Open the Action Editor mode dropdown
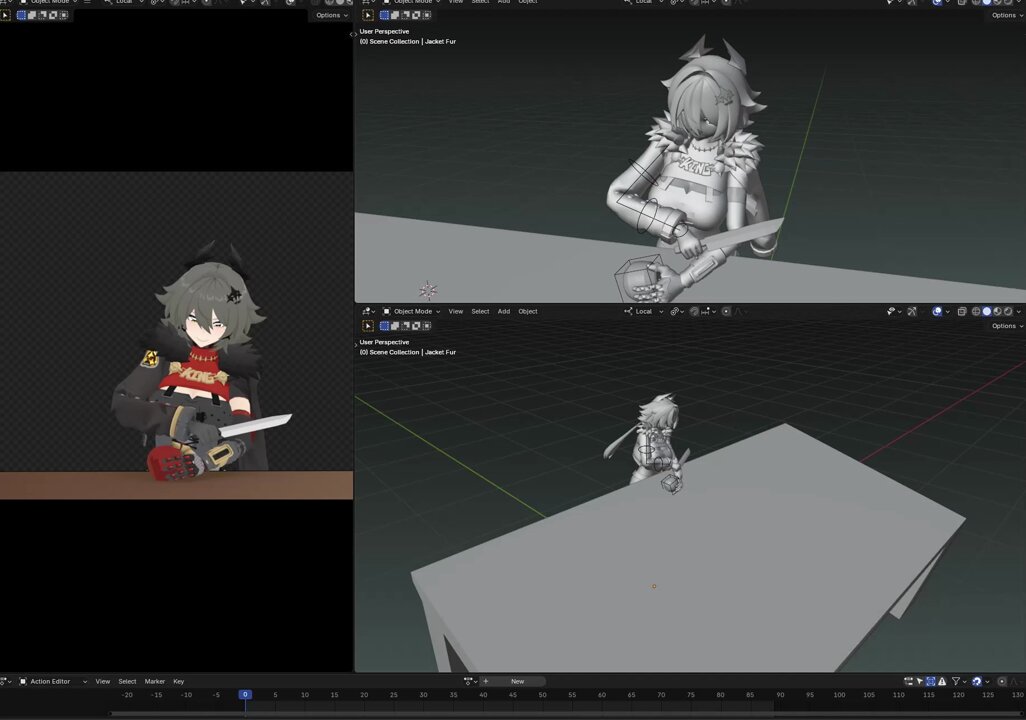1026x720 pixels. (x=52, y=681)
